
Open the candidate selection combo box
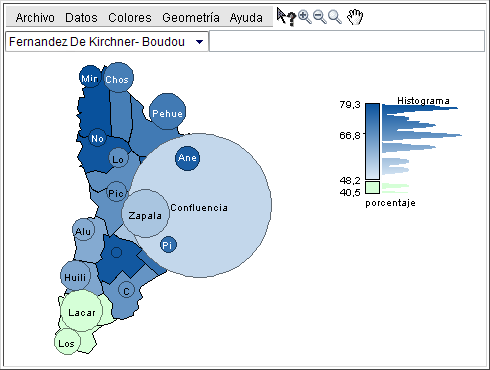pos(107,42)
